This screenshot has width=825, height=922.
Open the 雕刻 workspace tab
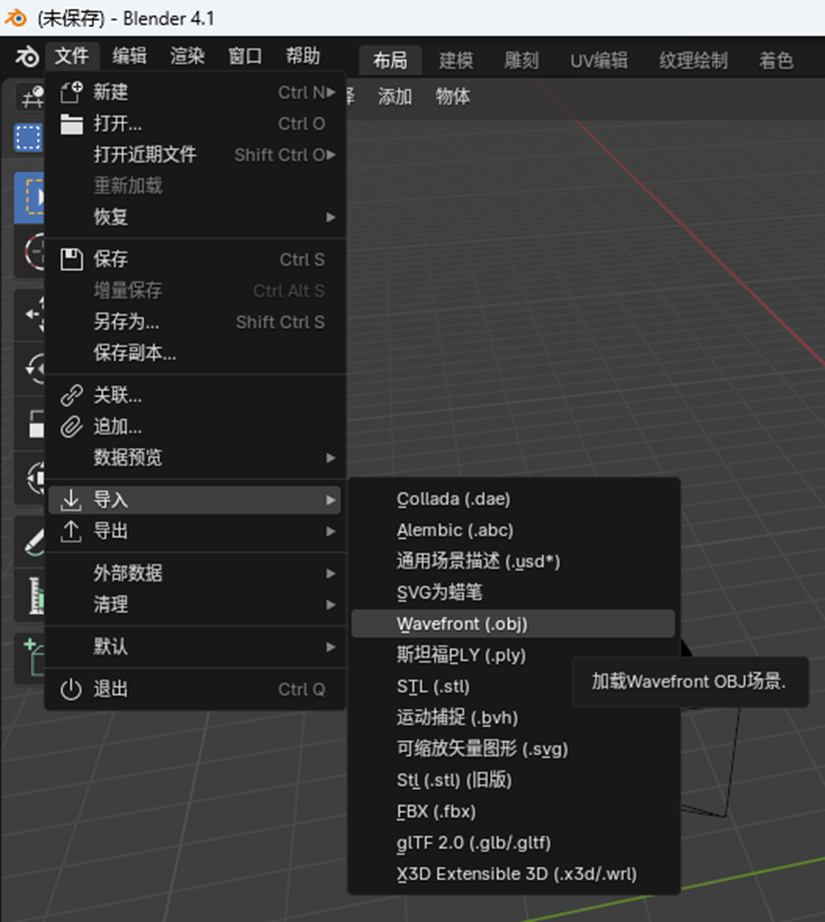(x=521, y=60)
